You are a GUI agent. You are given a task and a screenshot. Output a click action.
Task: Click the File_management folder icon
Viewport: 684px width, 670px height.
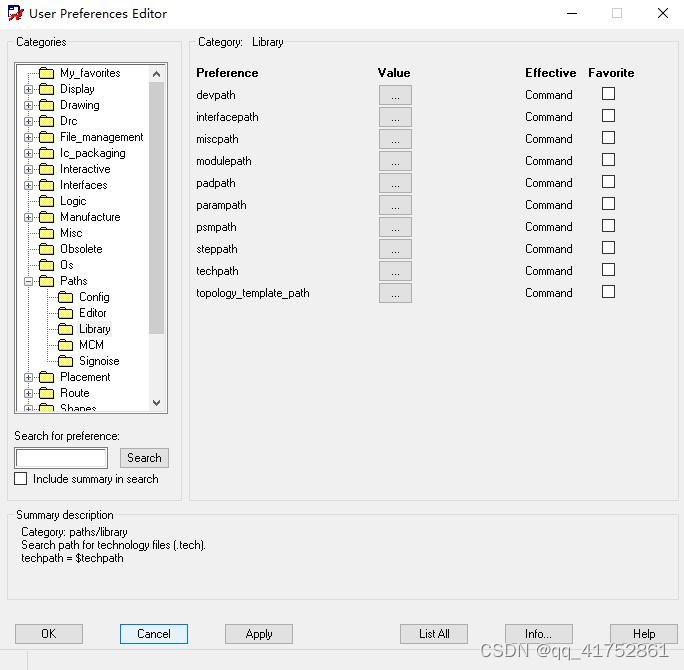point(46,137)
